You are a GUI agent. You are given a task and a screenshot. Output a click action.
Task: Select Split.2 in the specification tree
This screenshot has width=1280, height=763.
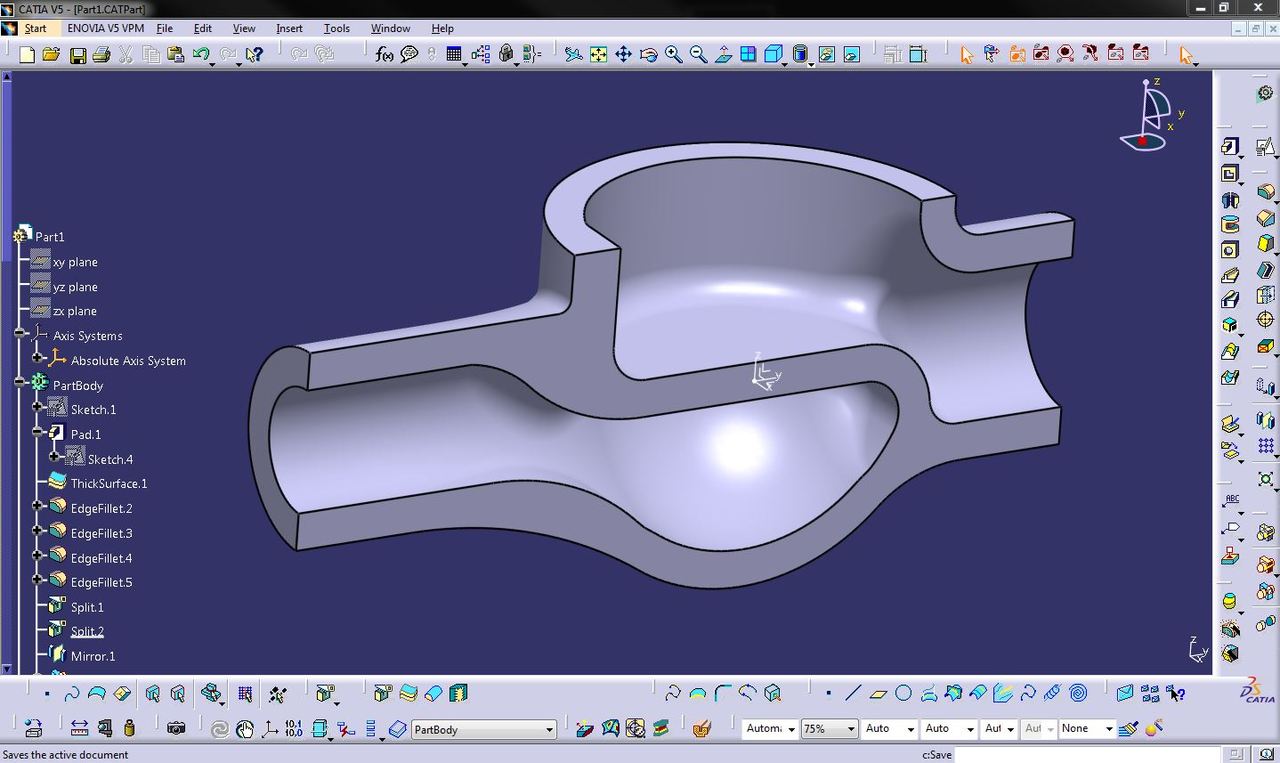(x=87, y=632)
